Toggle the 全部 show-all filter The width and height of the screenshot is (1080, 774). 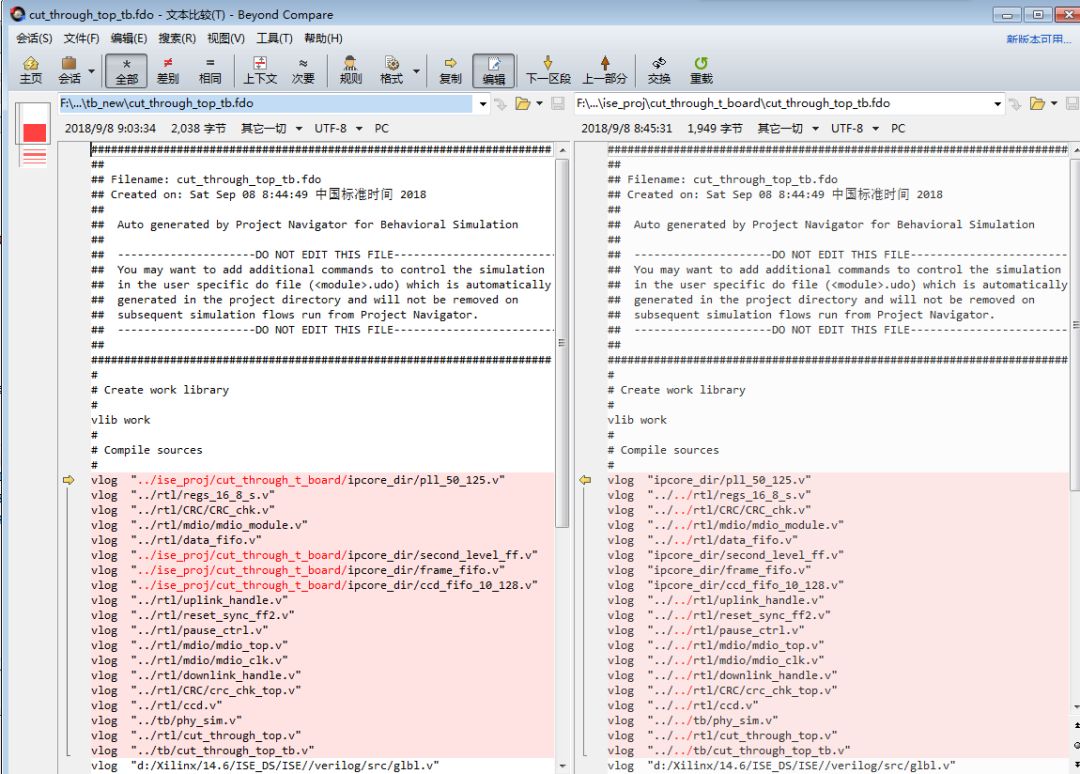[126, 70]
